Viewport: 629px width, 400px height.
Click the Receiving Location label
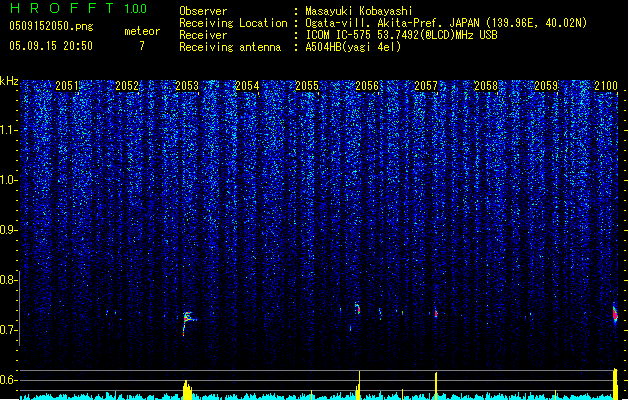pos(233,23)
